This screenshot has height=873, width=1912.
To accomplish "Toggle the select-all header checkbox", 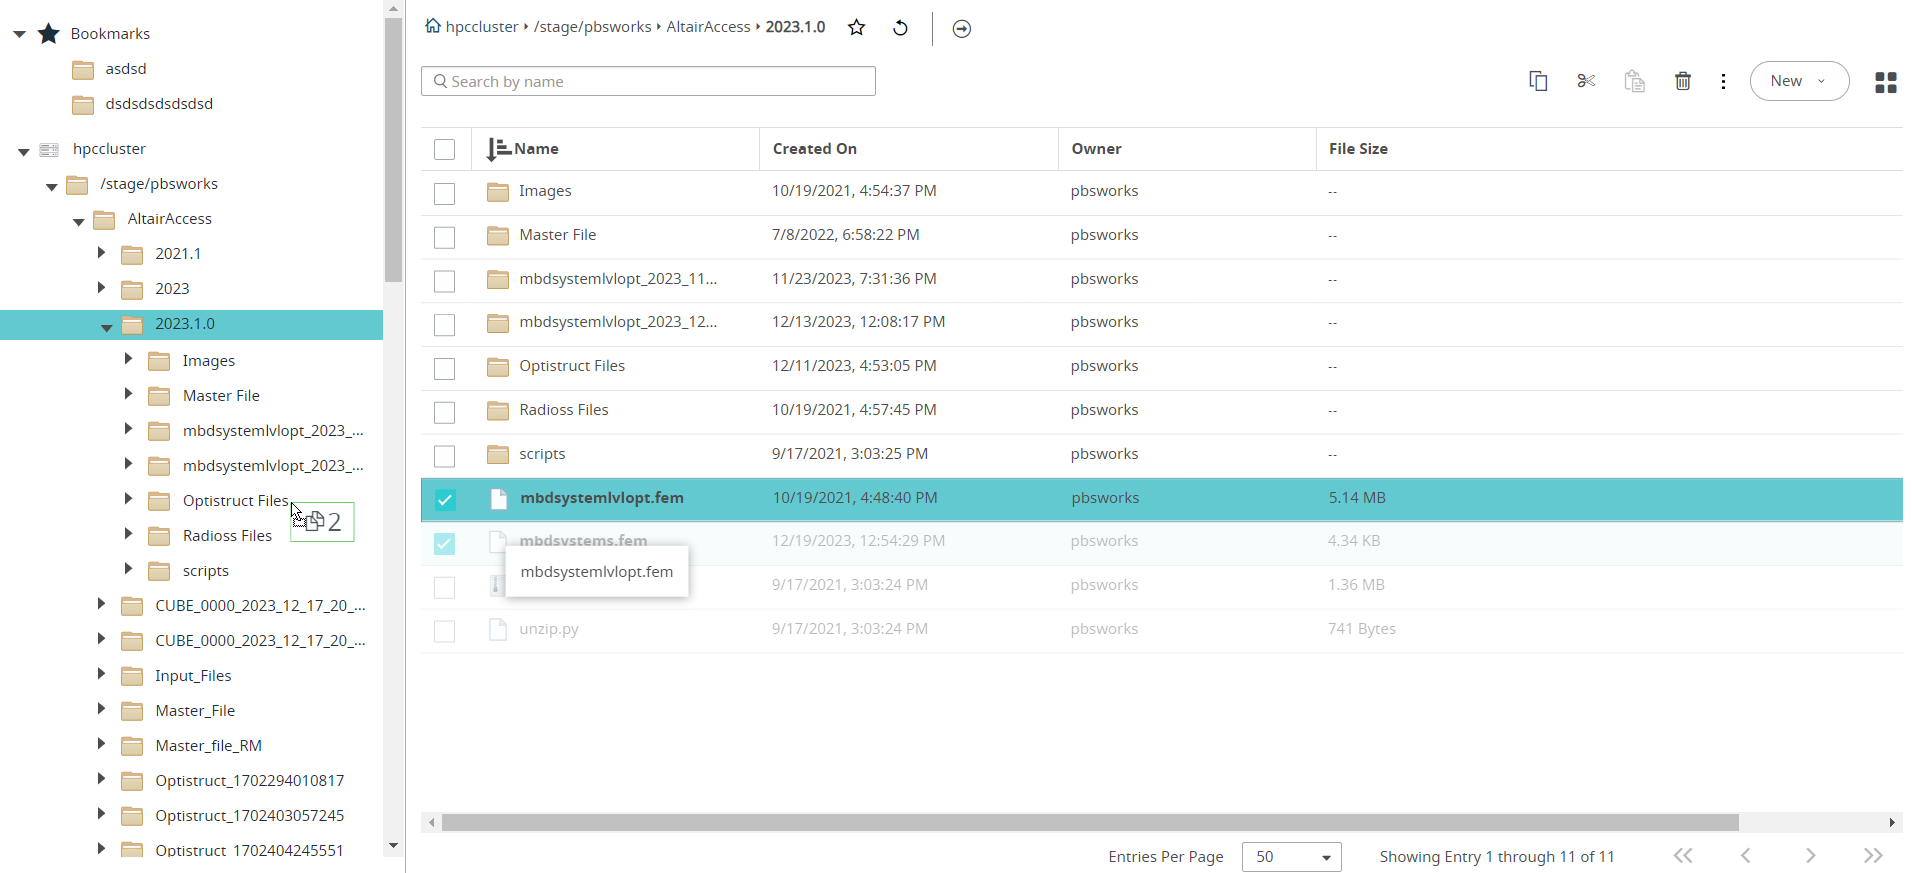I will pos(444,149).
